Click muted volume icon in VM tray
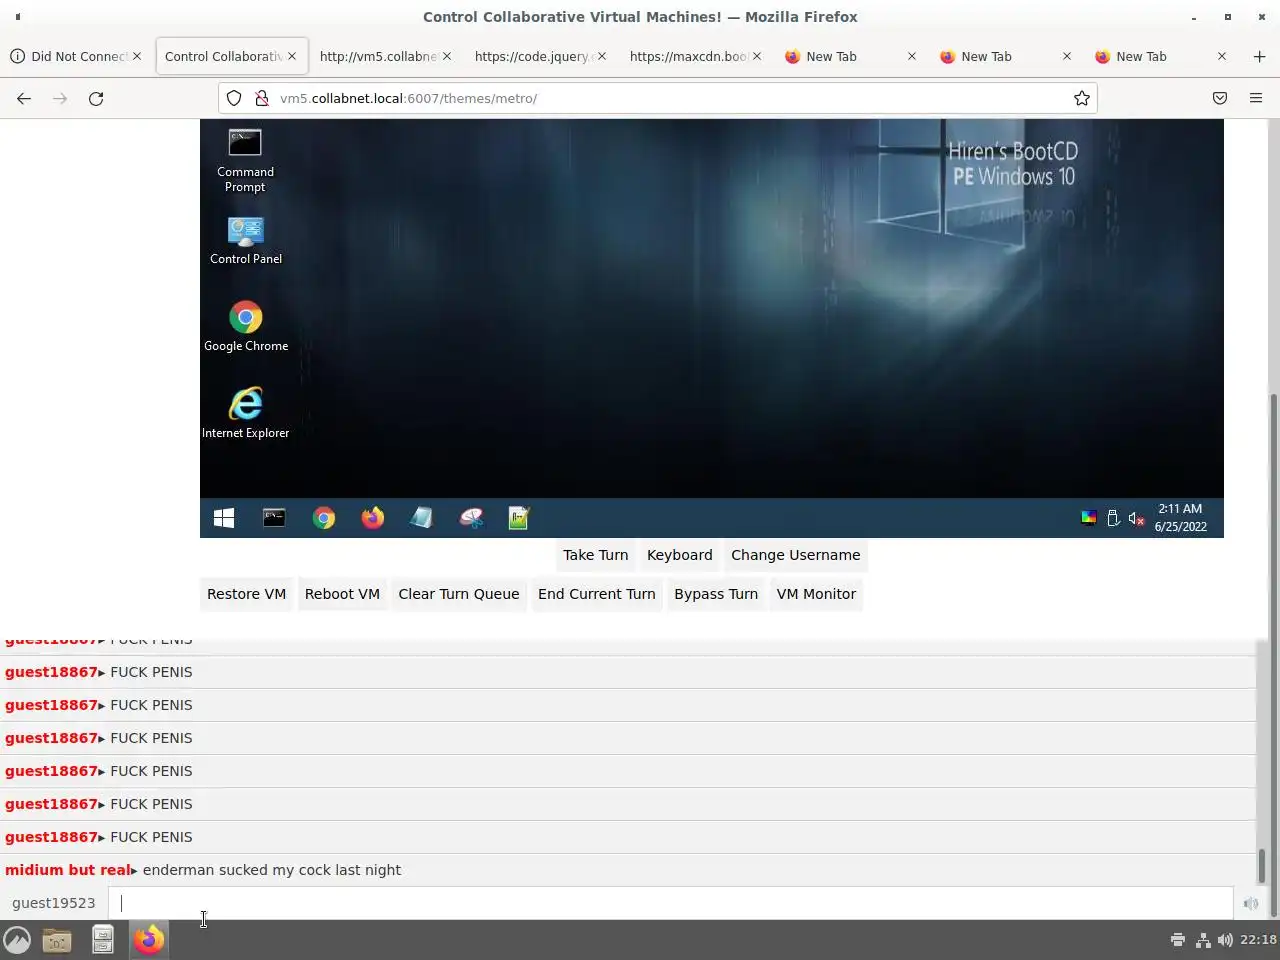Viewport: 1280px width, 960px height. [x=1136, y=518]
